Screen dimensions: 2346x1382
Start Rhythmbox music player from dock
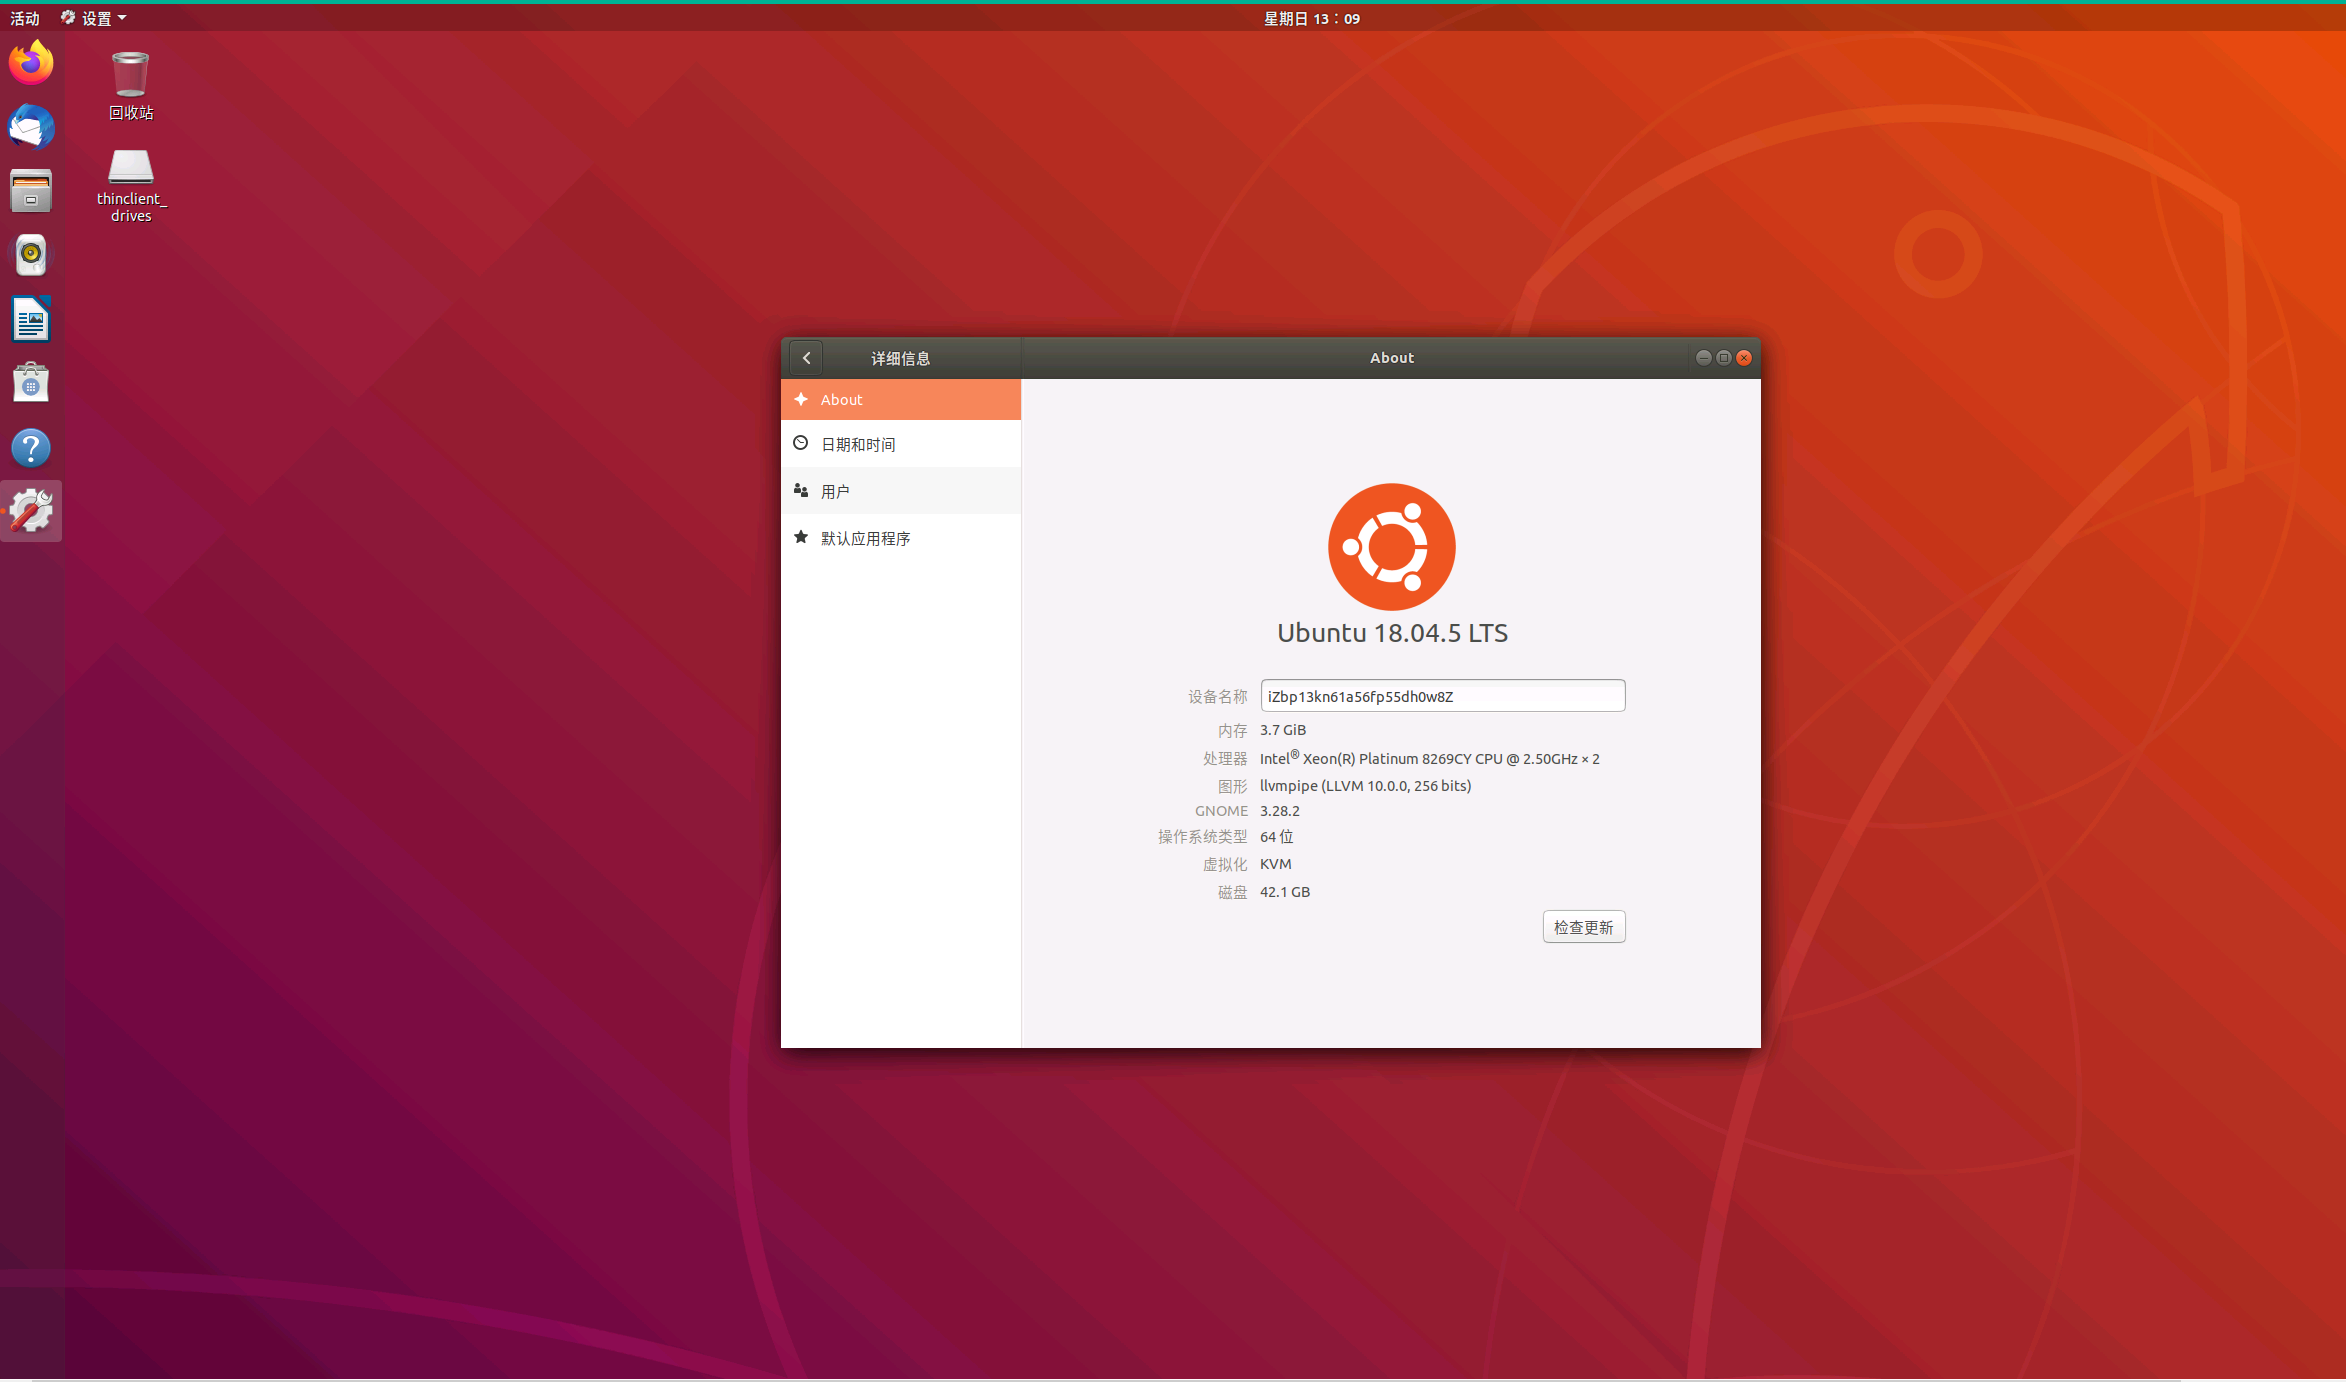[x=31, y=255]
